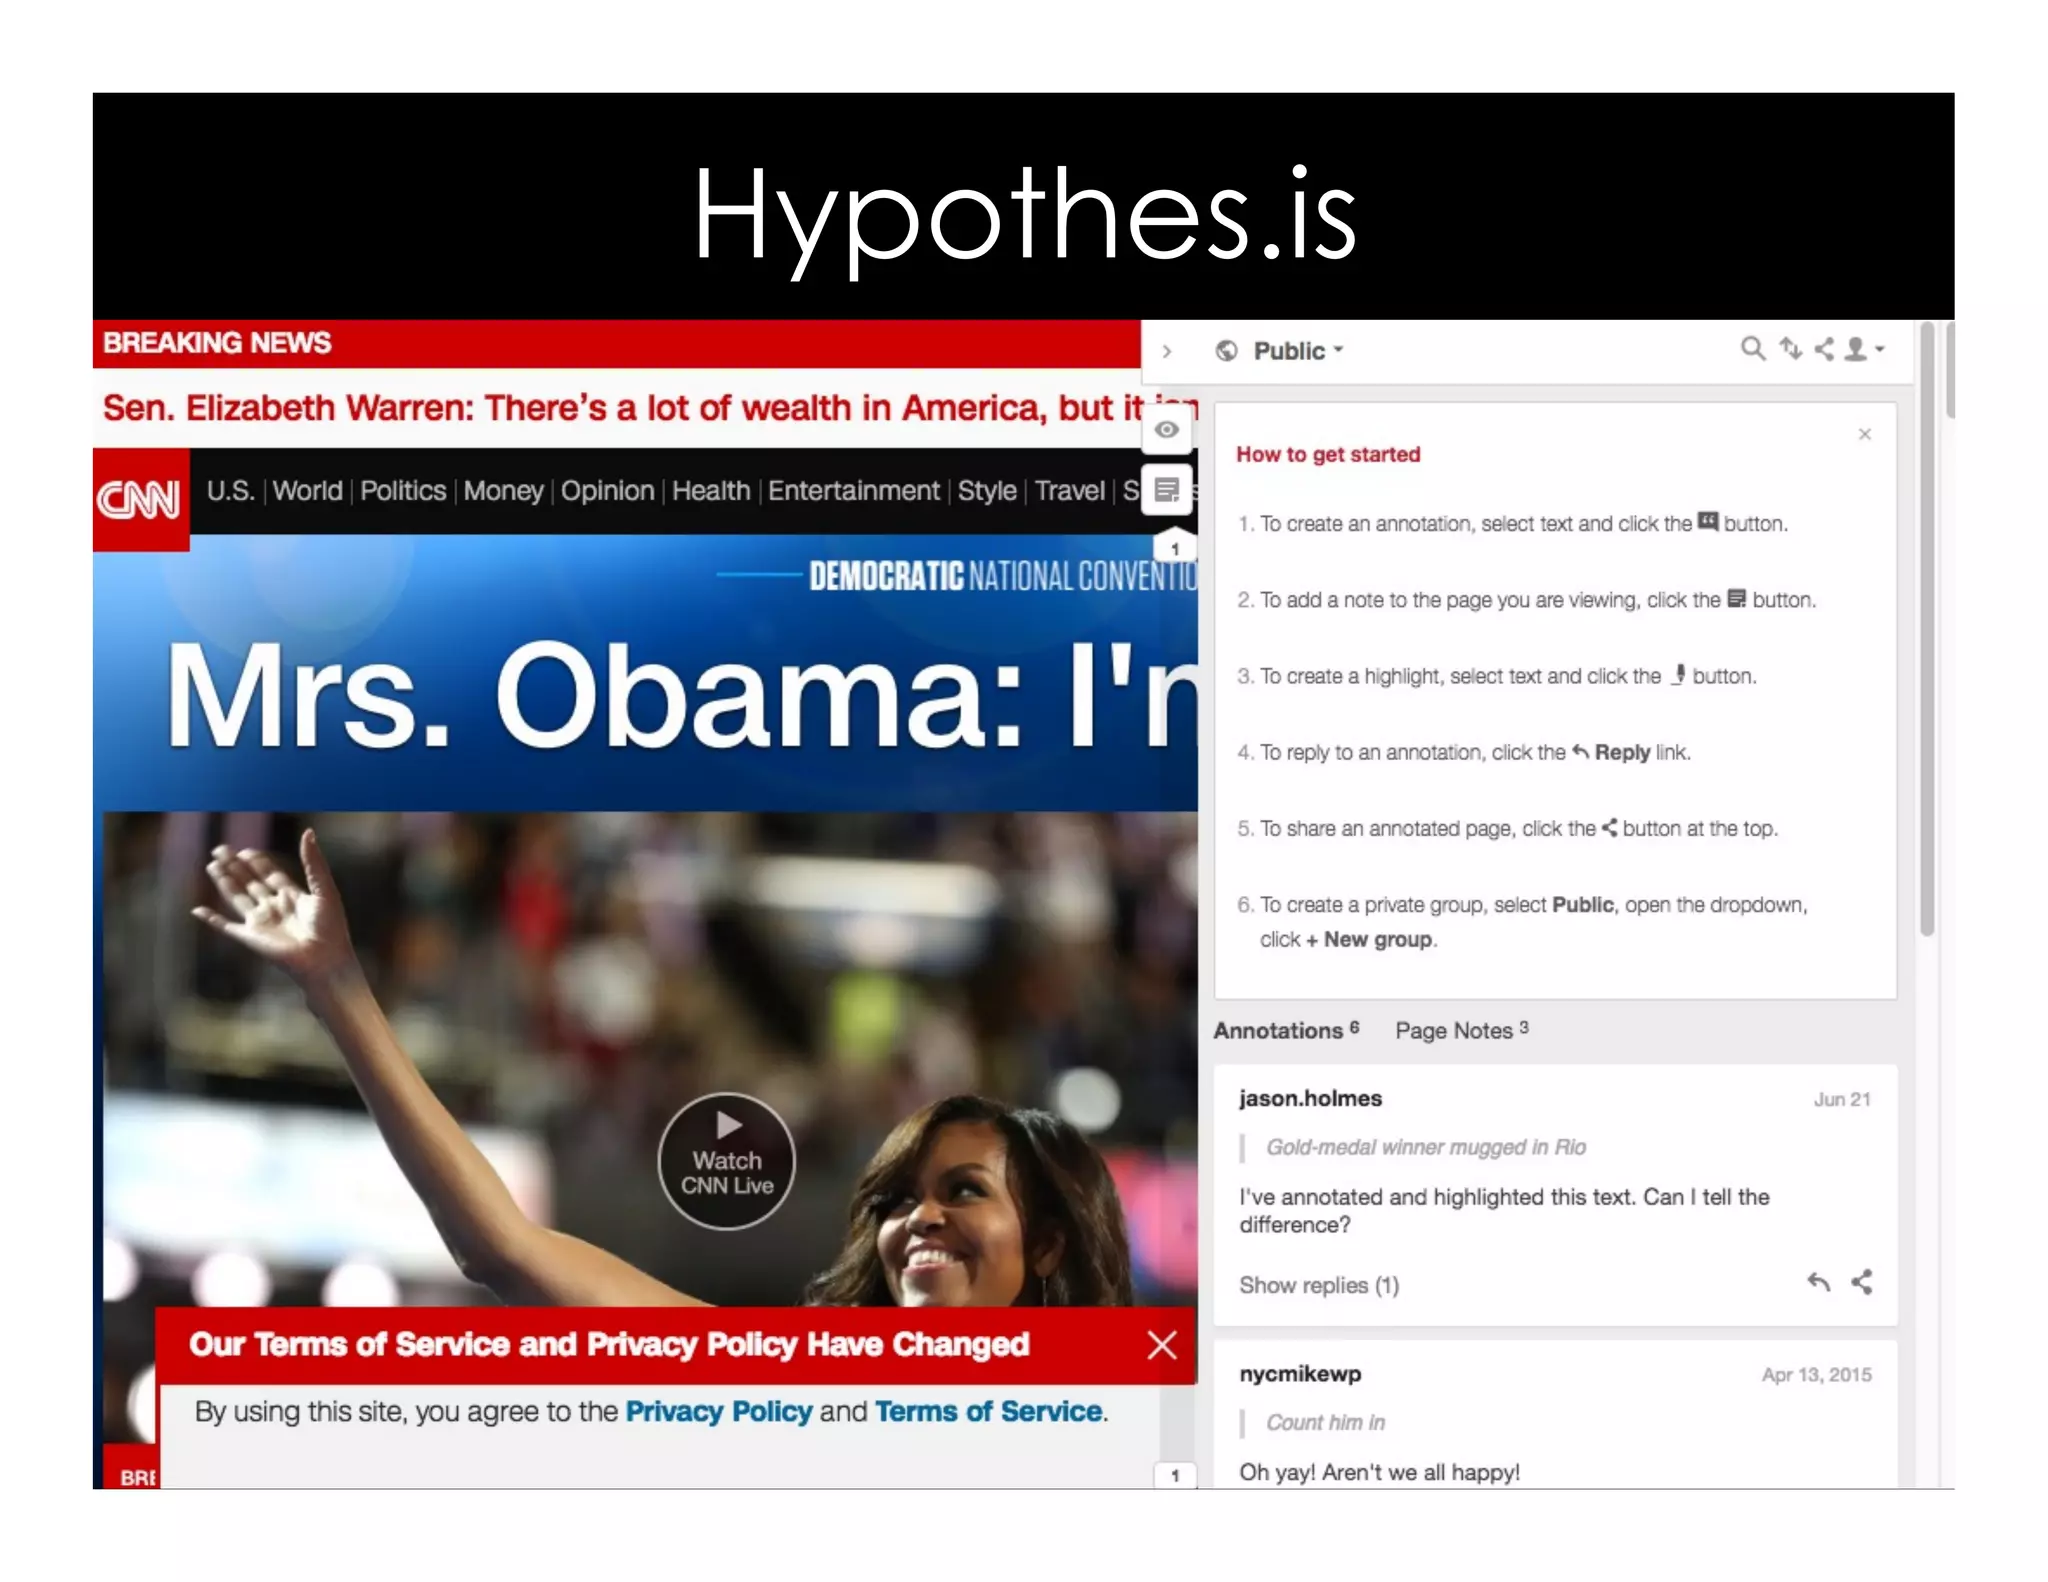The image size is (2048, 1582).
Task: Click the annotation text about highlighted difference
Action: (x=1504, y=1211)
